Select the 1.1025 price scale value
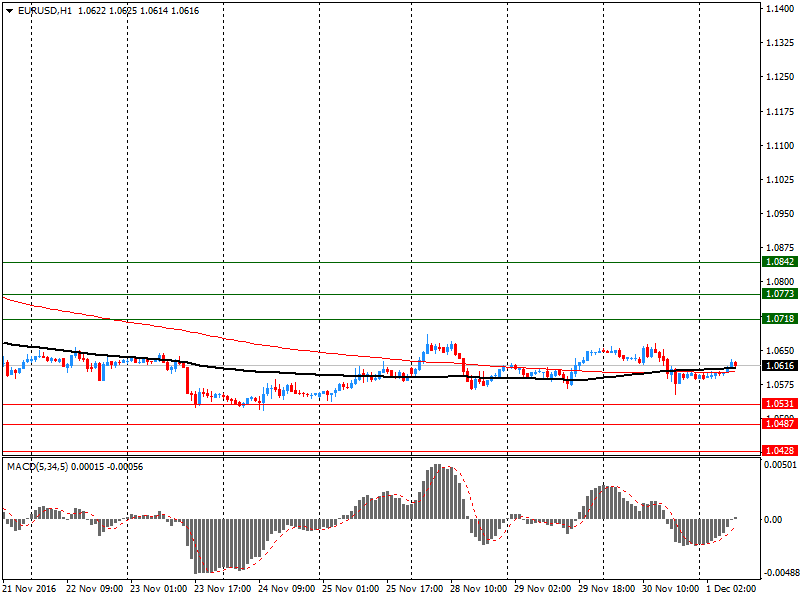800x600 pixels. coord(780,180)
